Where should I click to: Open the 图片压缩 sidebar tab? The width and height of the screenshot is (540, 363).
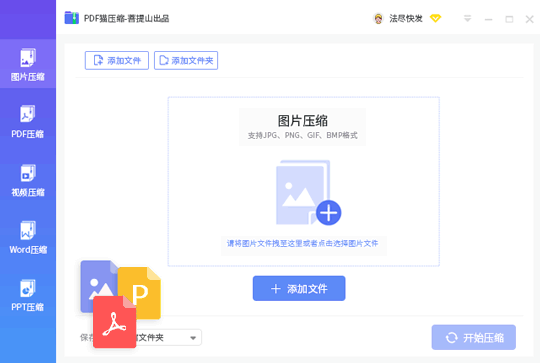(x=28, y=64)
